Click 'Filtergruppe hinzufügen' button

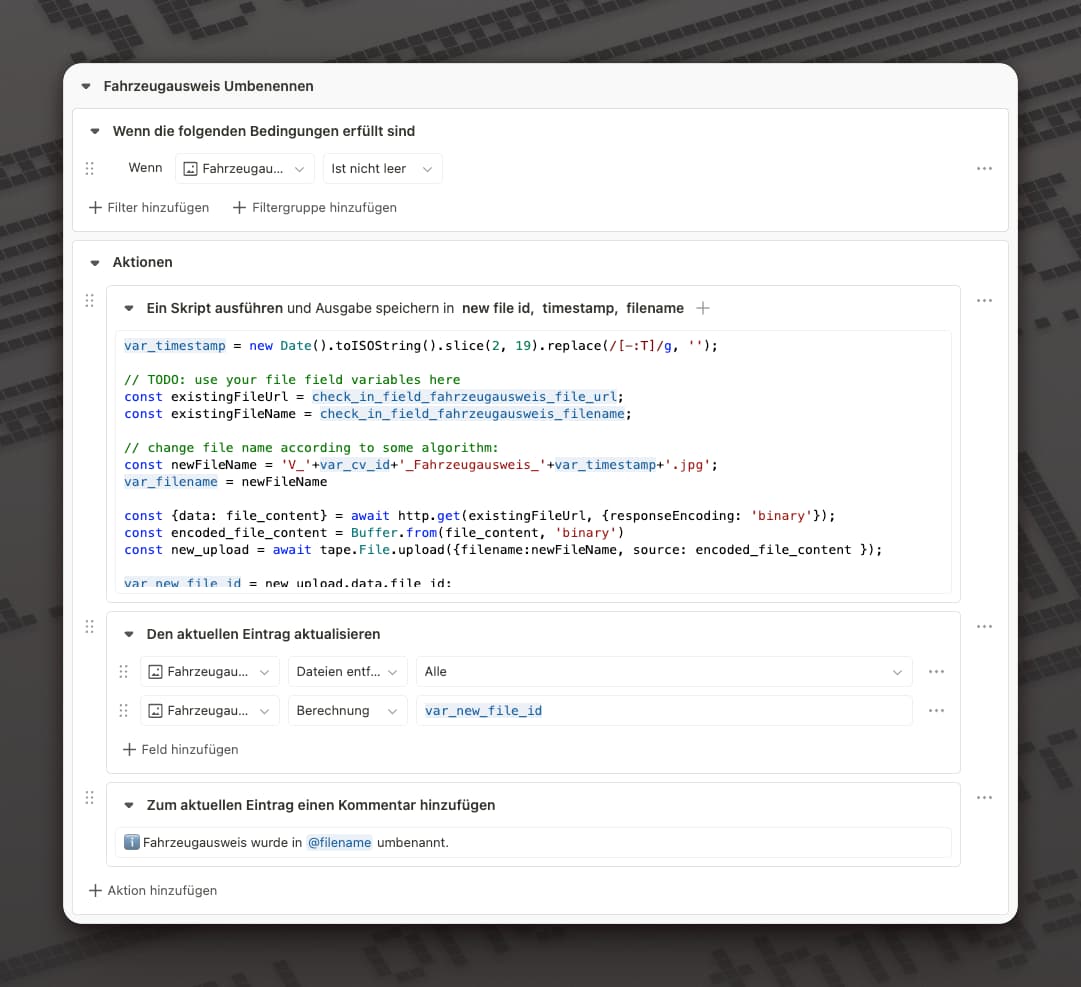314,208
